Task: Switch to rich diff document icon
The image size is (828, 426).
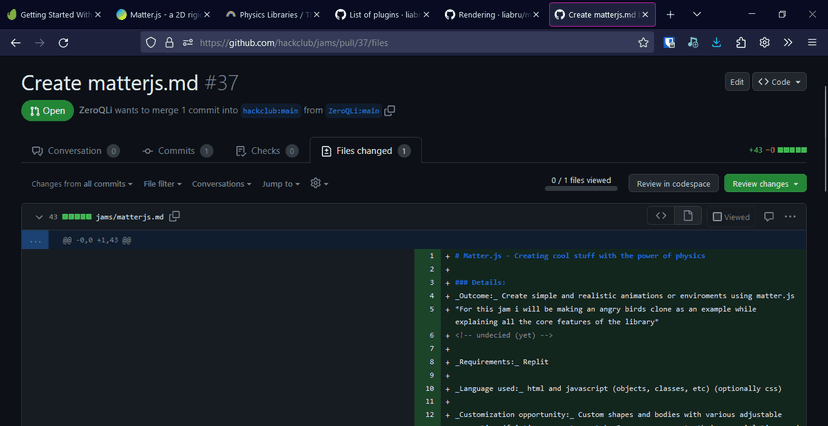Action: 687,216
